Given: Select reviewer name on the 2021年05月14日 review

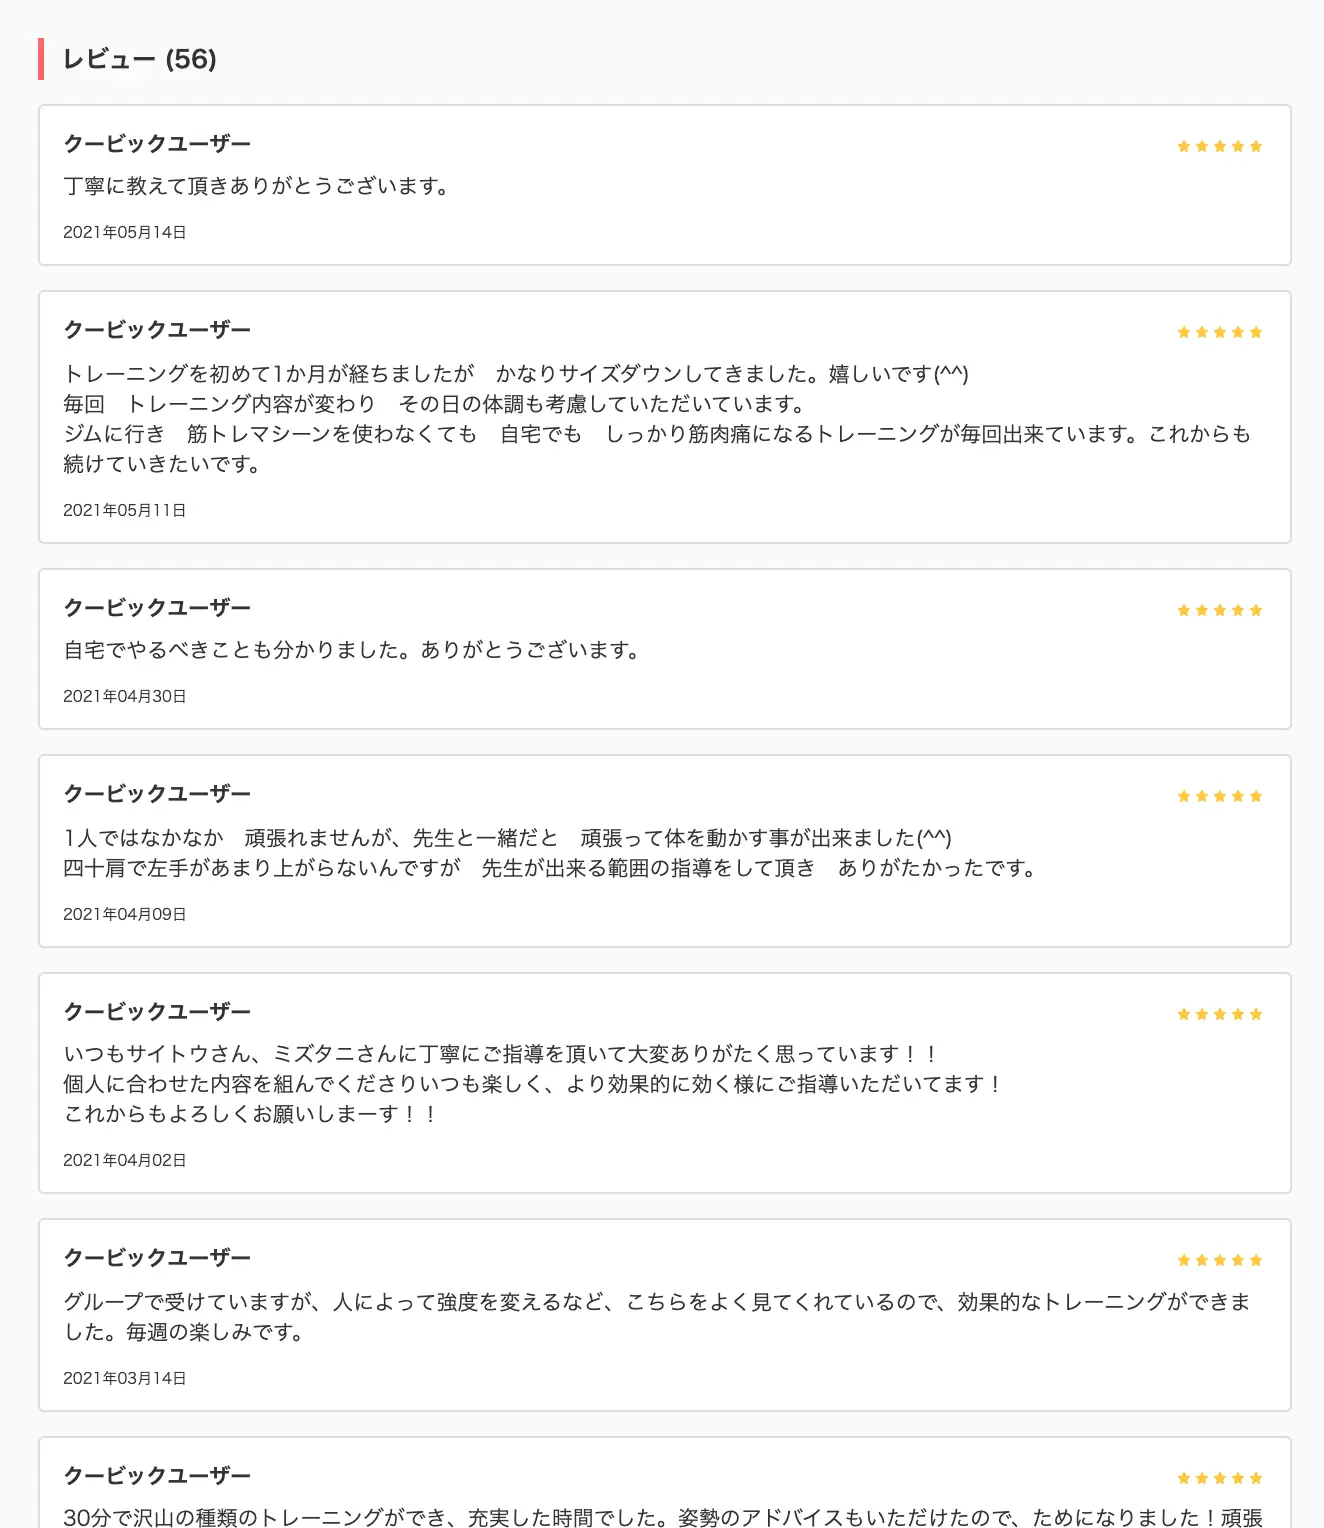Looking at the screenshot, I should (x=157, y=144).
